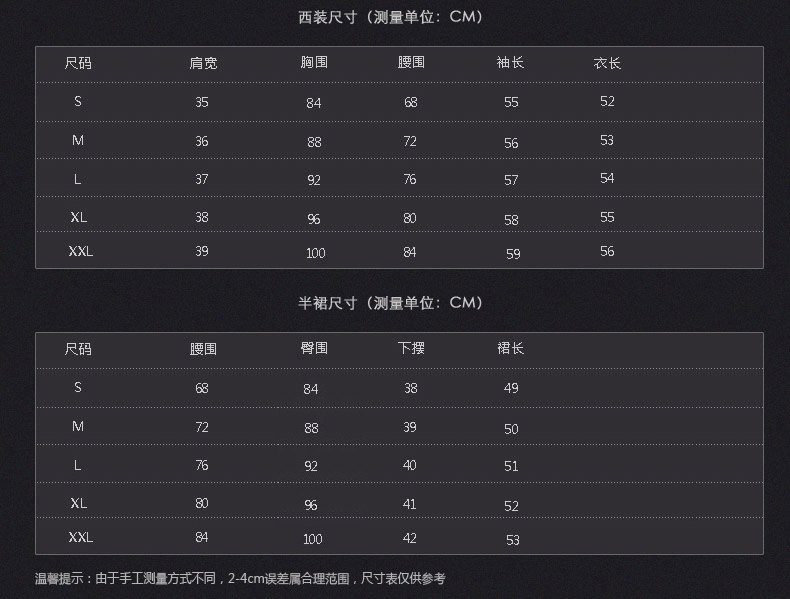Select the 胸围 column header
This screenshot has height=599, width=790.
click(314, 62)
